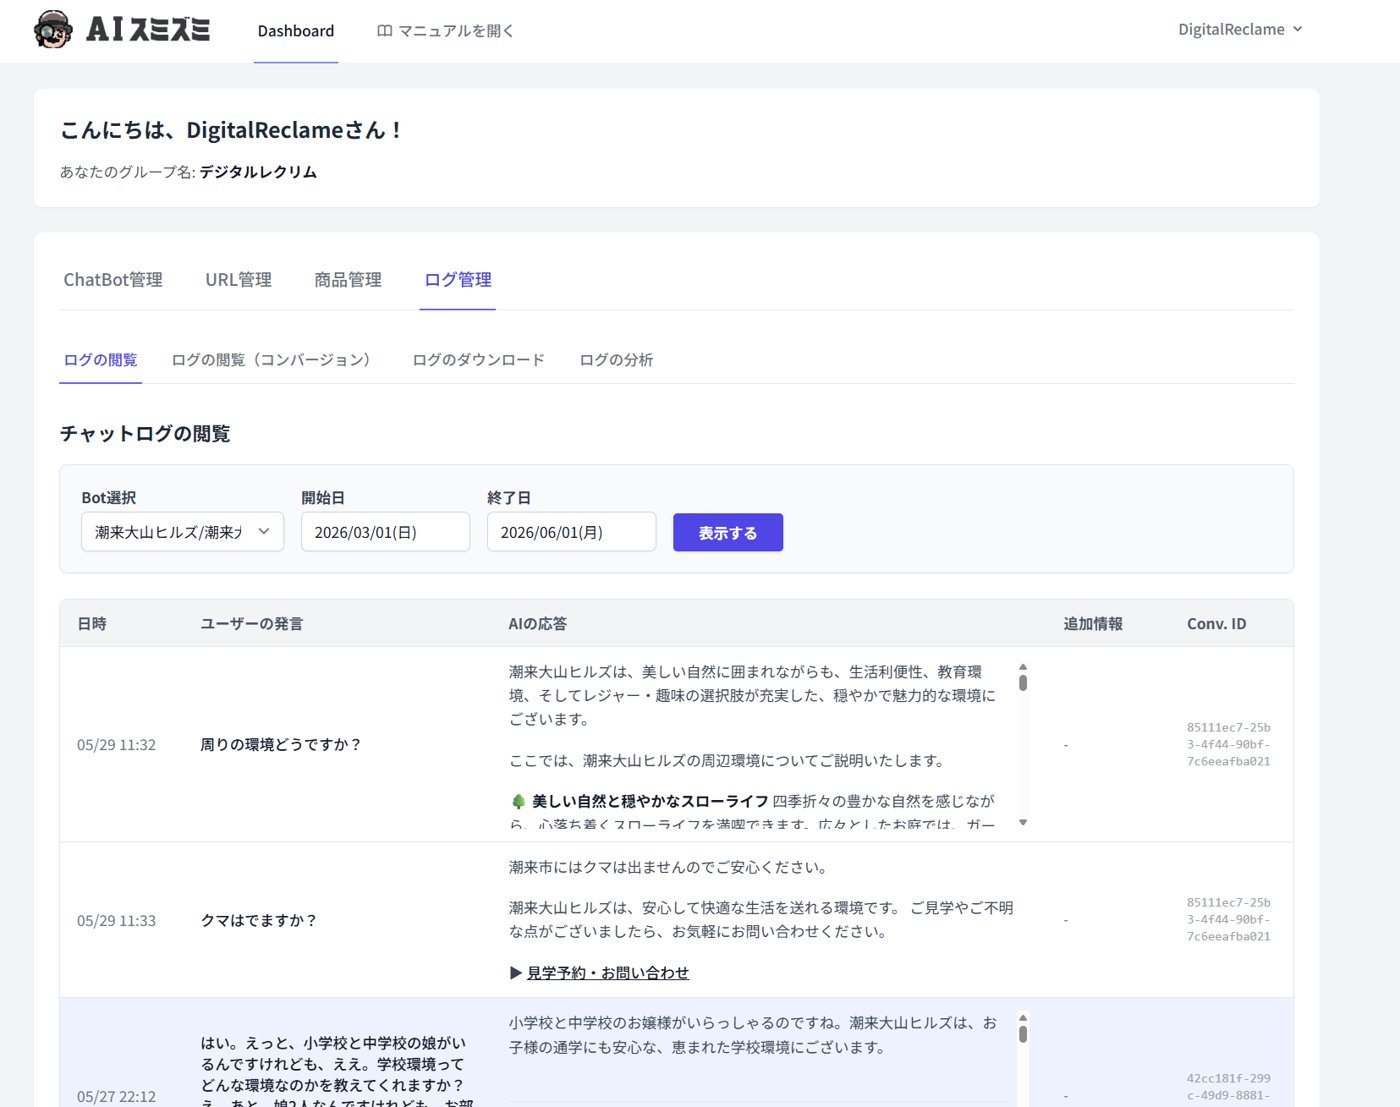Click the tree emoji in the first AI response
This screenshot has width=1400, height=1107.
518,802
